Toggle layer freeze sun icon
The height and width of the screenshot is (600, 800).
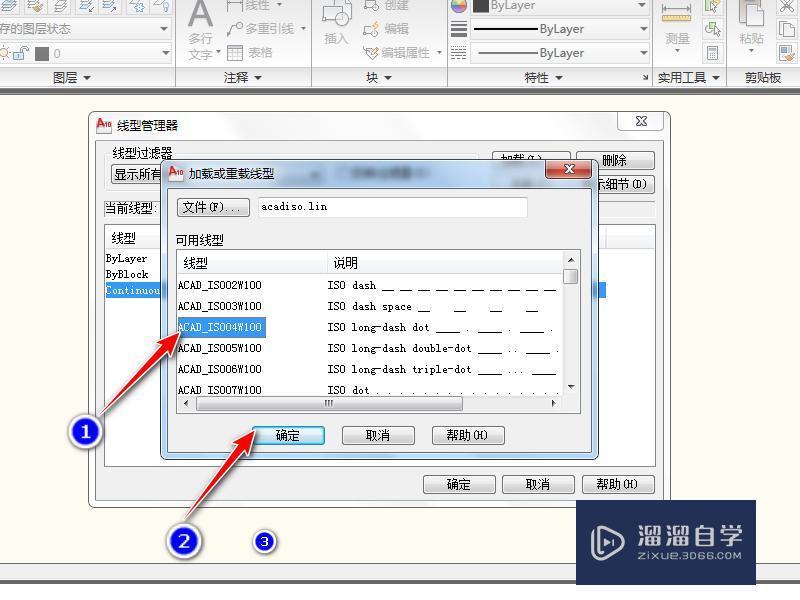(5, 53)
